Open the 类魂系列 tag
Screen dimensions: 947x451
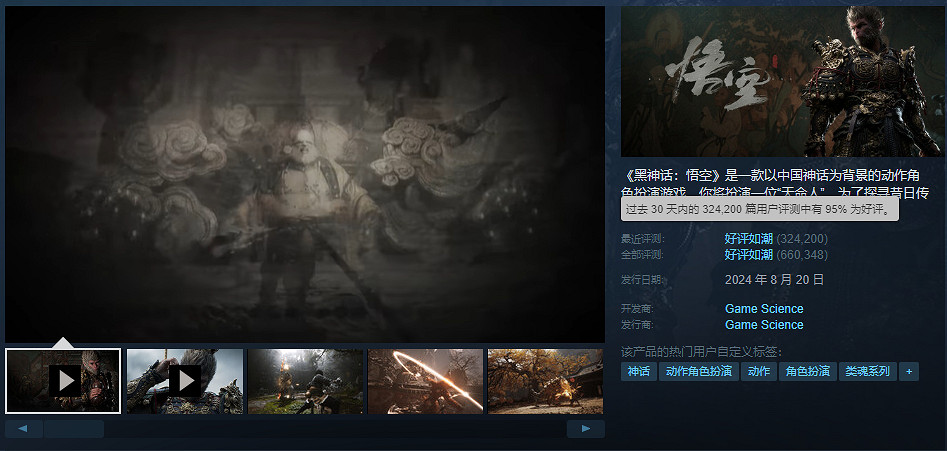tap(867, 371)
